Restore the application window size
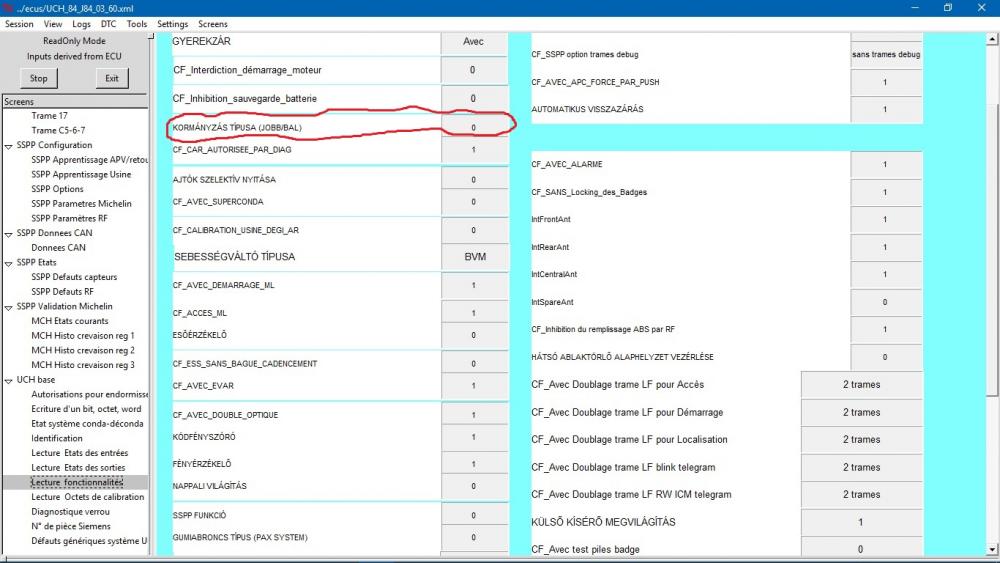 pyautogui.click(x=948, y=8)
